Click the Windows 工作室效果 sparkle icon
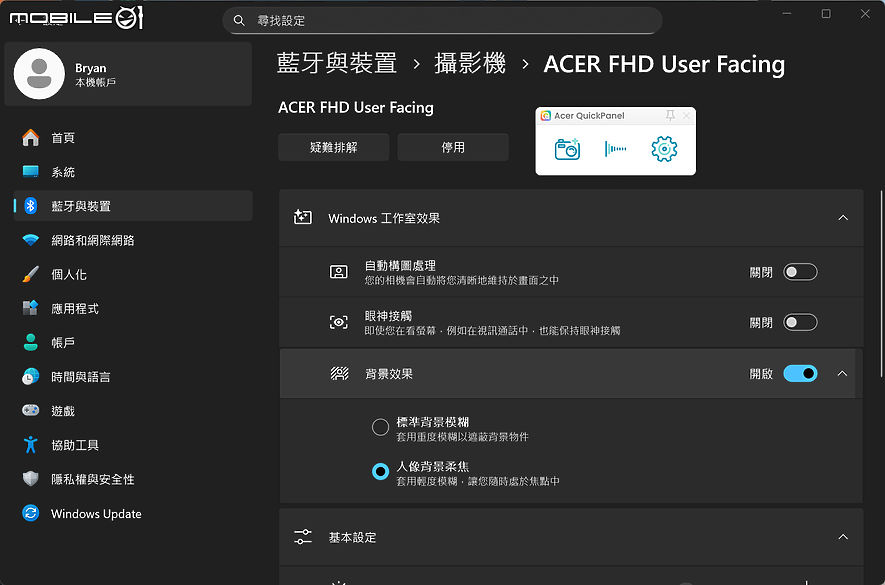Image resolution: width=885 pixels, height=585 pixels. pyautogui.click(x=303, y=217)
